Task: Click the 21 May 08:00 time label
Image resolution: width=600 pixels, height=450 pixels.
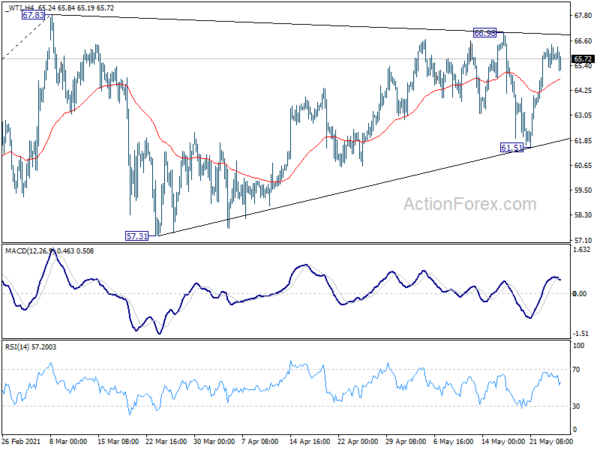Action: (x=551, y=441)
